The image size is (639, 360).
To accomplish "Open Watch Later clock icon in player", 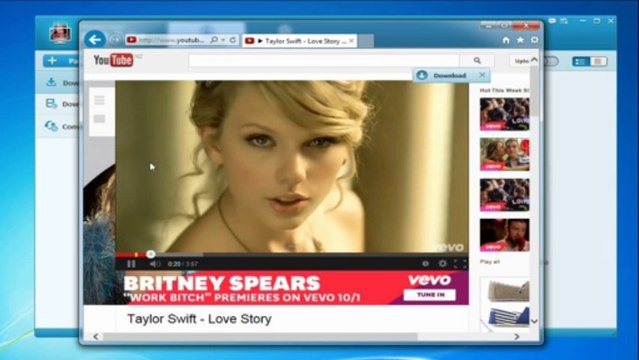I will coord(425,264).
